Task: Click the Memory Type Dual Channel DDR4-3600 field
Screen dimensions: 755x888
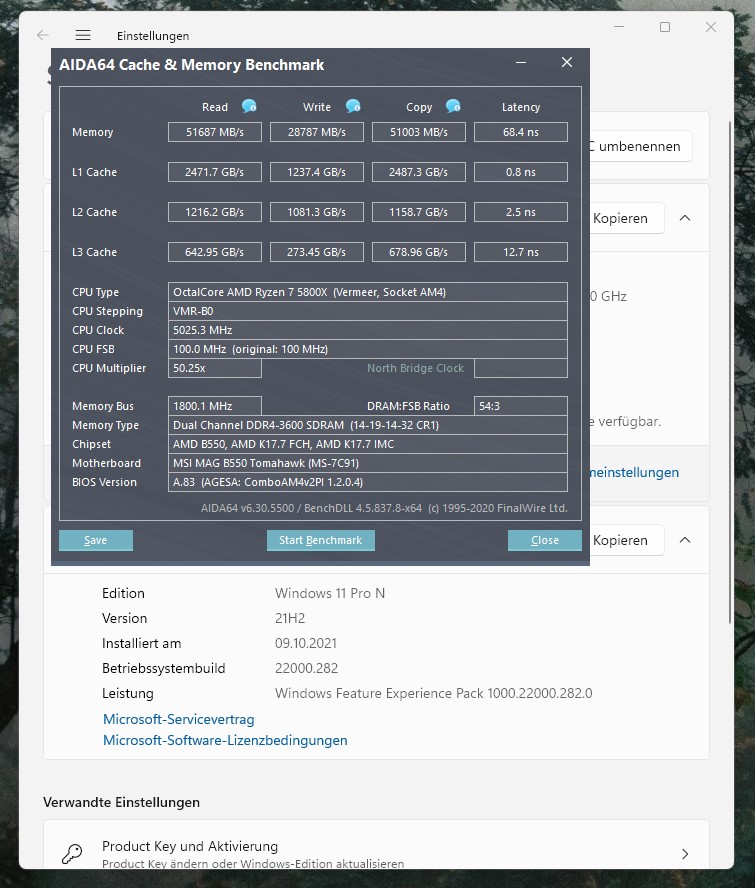Action: [368, 425]
